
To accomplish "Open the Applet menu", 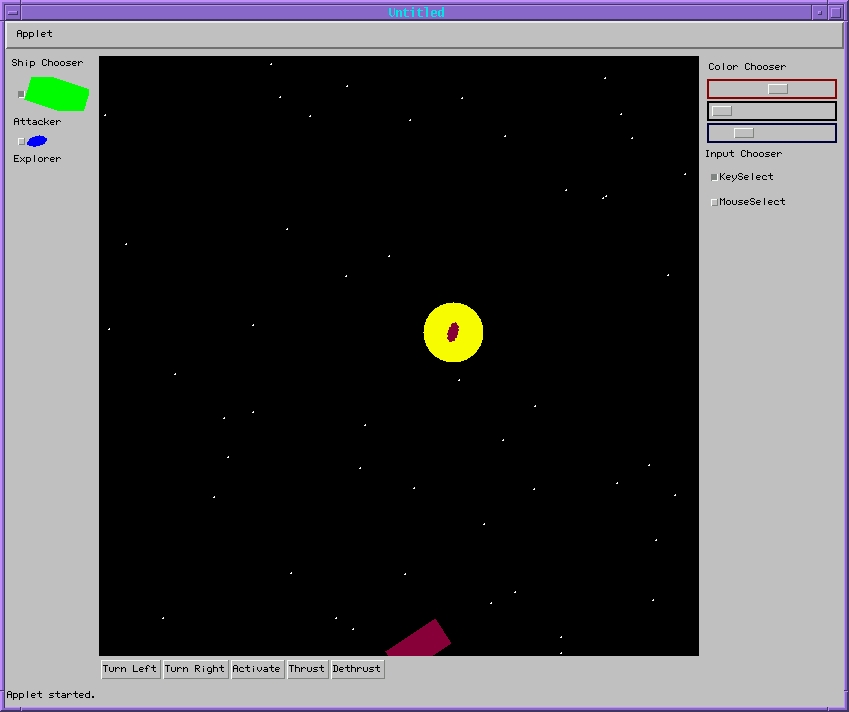I will (34, 34).
